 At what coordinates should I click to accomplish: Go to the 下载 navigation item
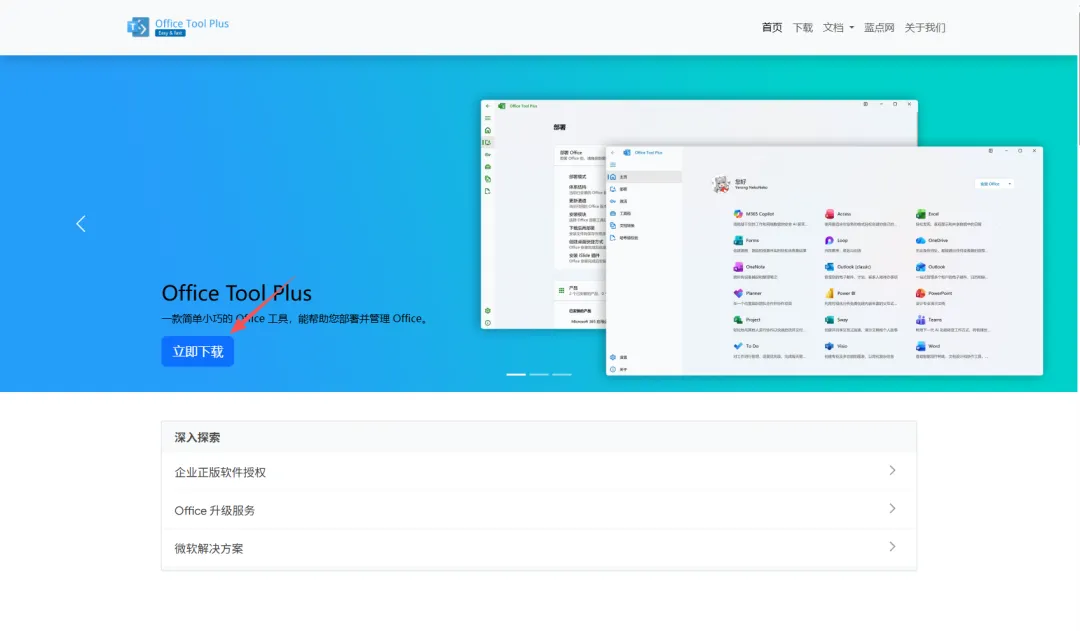(x=802, y=28)
